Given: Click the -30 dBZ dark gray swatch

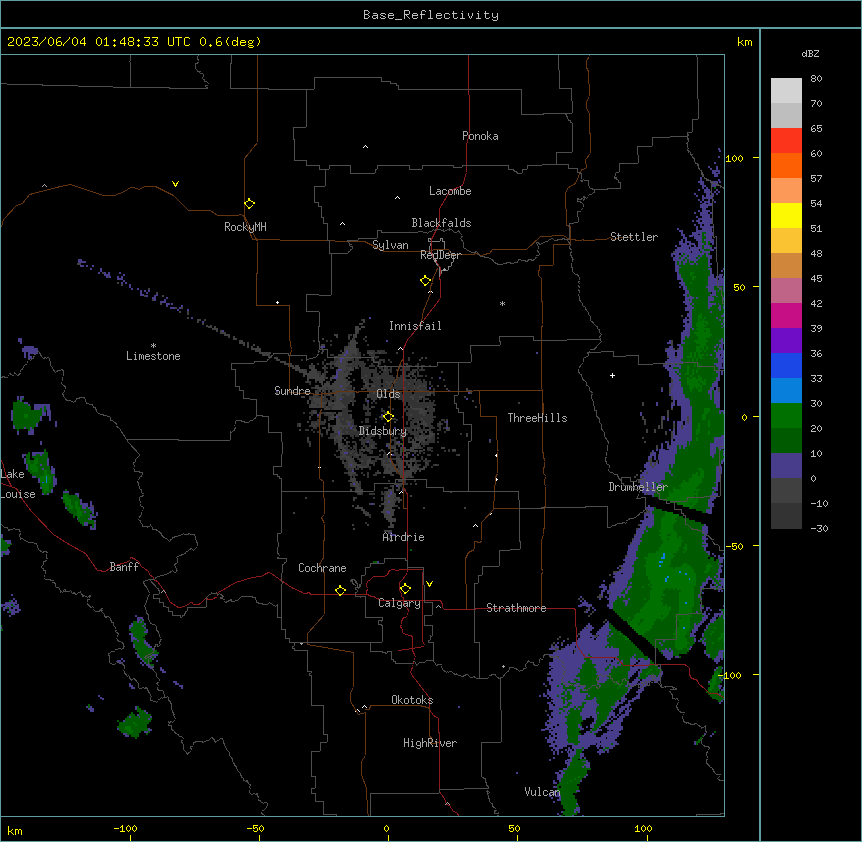Looking at the screenshot, I should pyautogui.click(x=786, y=516).
